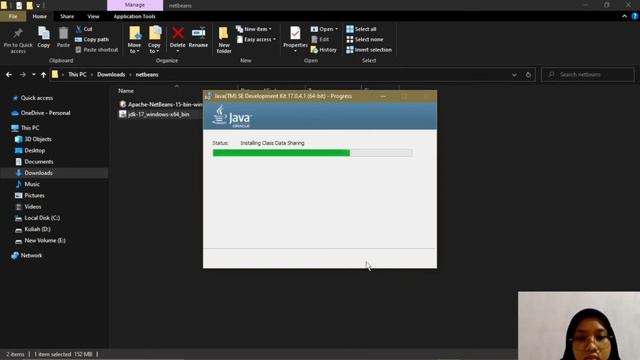The image size is (640, 360).
Task: Go up one folder level
Action: 43,75
